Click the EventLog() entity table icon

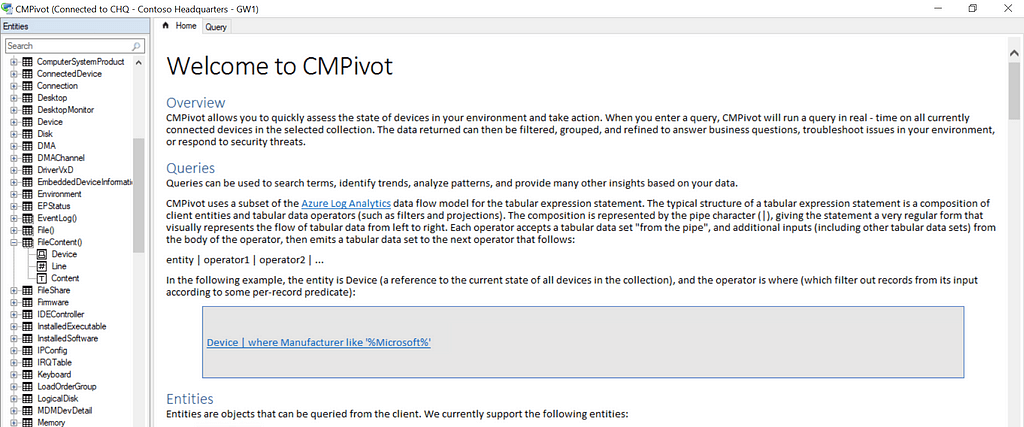pos(27,218)
